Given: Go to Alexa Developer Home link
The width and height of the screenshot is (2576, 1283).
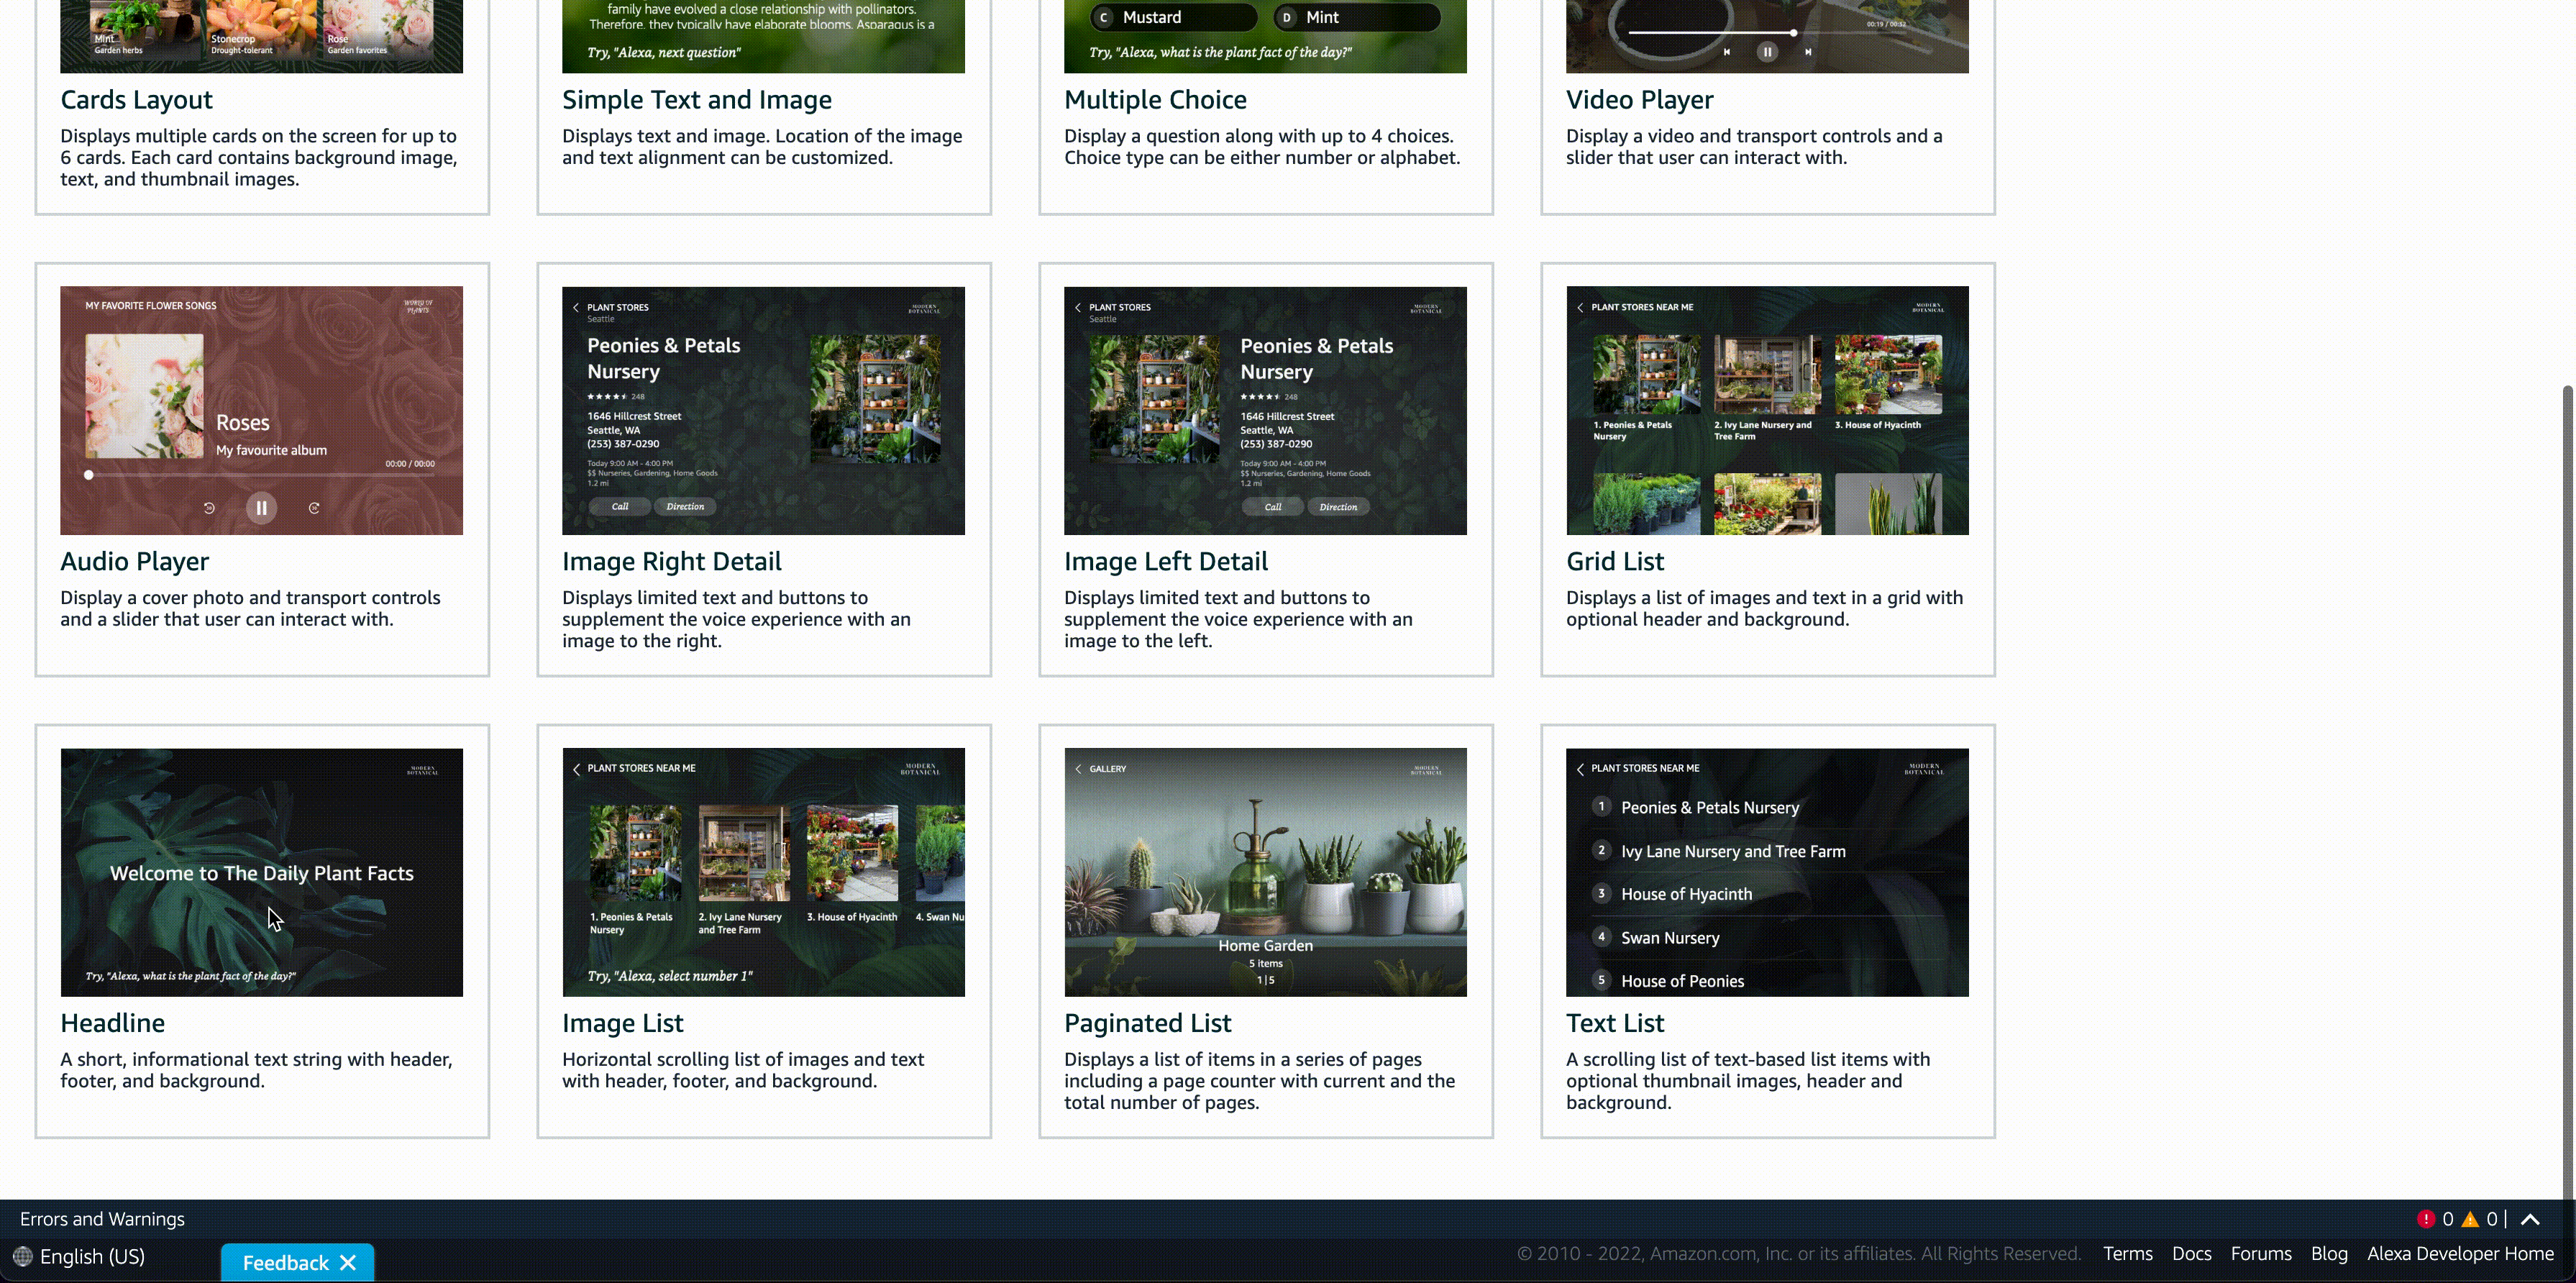Looking at the screenshot, I should coord(2460,1254).
